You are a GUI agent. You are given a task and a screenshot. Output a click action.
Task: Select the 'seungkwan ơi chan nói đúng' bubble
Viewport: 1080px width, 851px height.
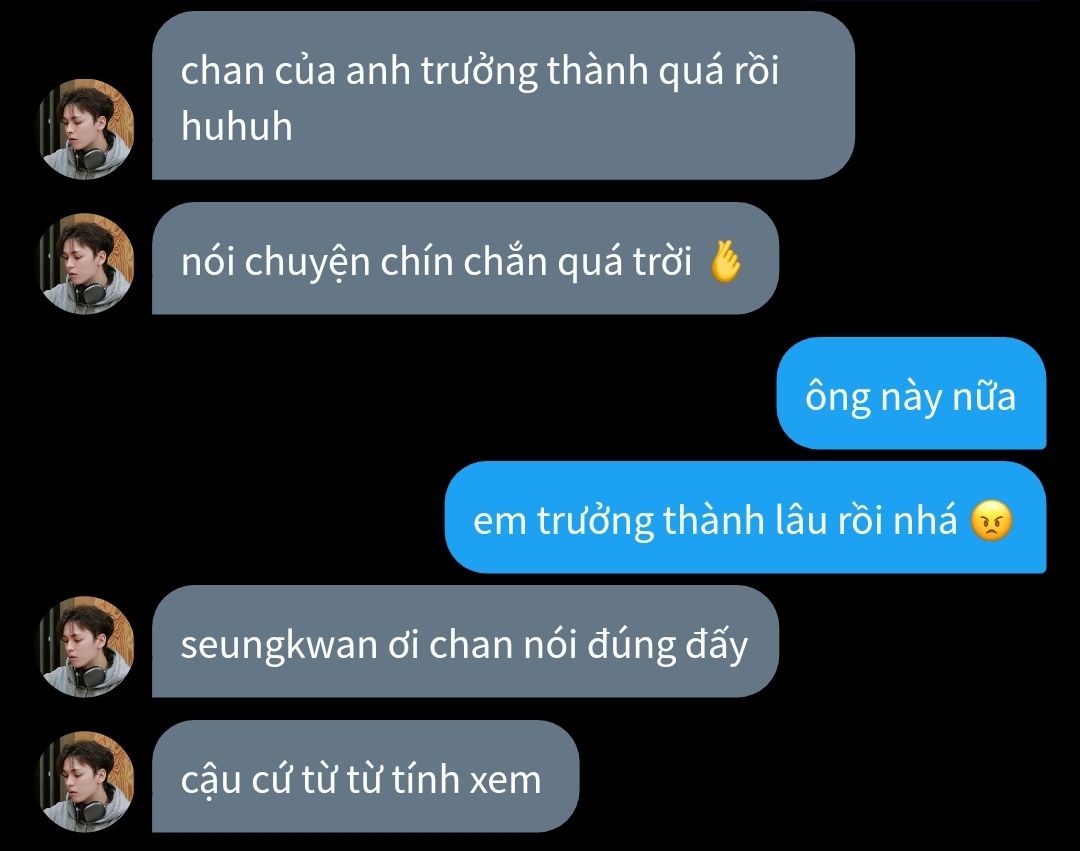pyautogui.click(x=465, y=641)
